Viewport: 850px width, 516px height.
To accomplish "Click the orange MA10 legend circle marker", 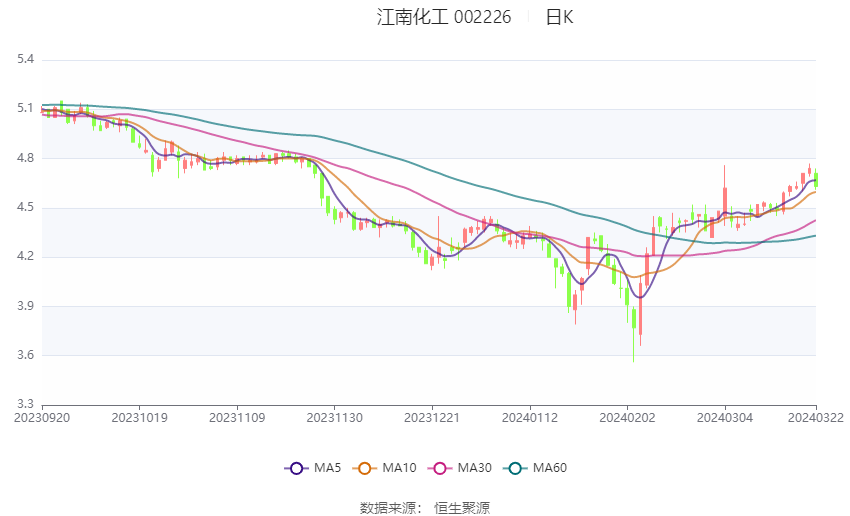I will point(365,468).
